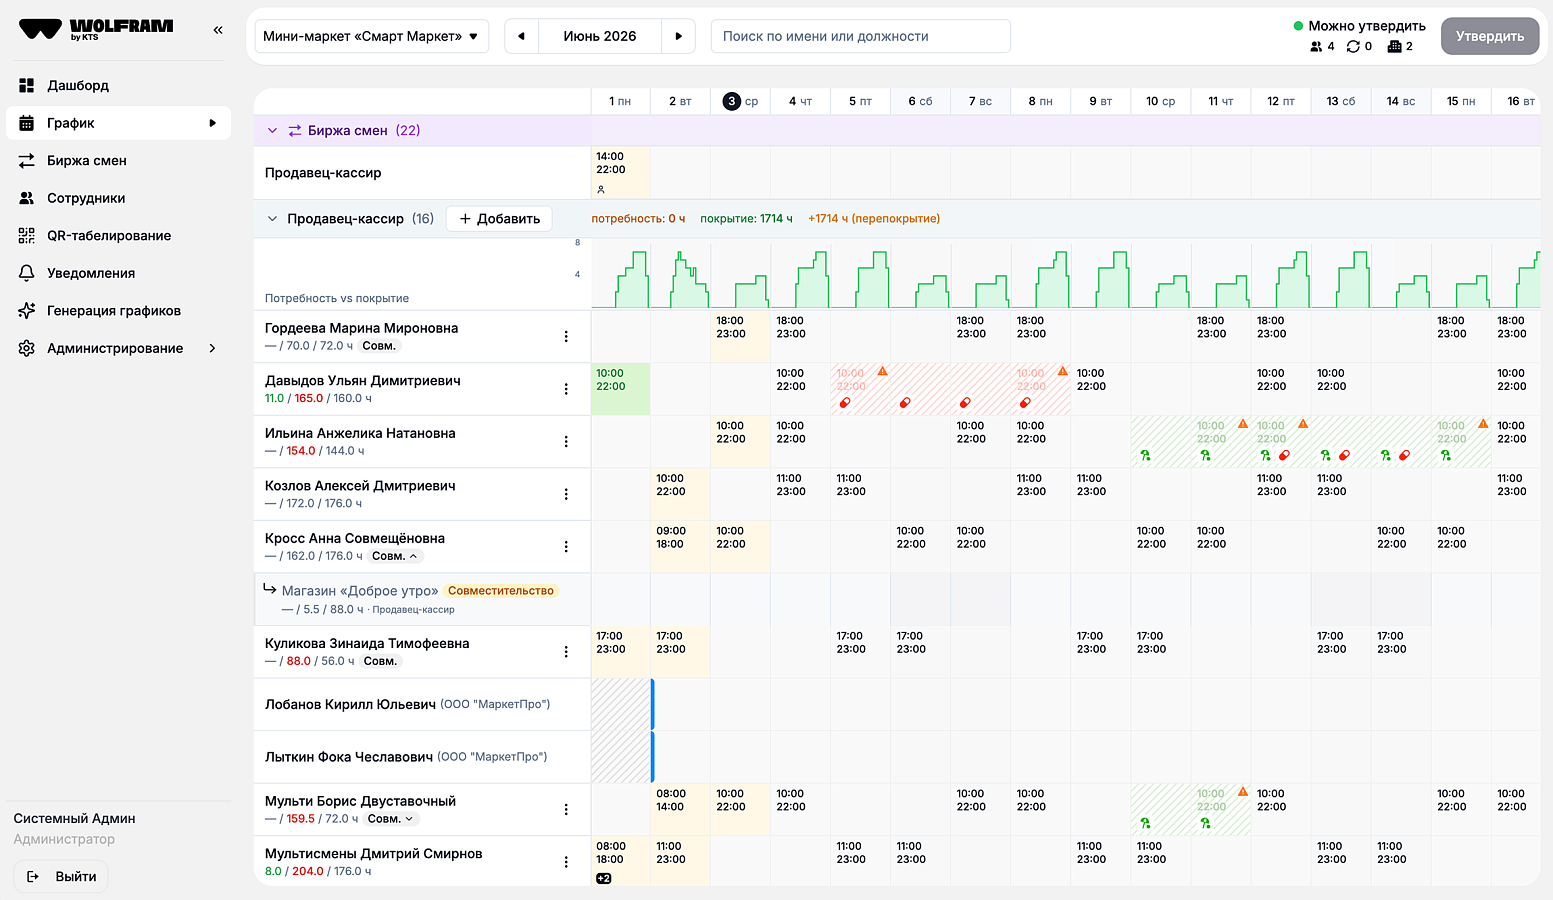This screenshot has width=1553, height=900.
Task: Click the search by name or position field
Action: click(861, 36)
